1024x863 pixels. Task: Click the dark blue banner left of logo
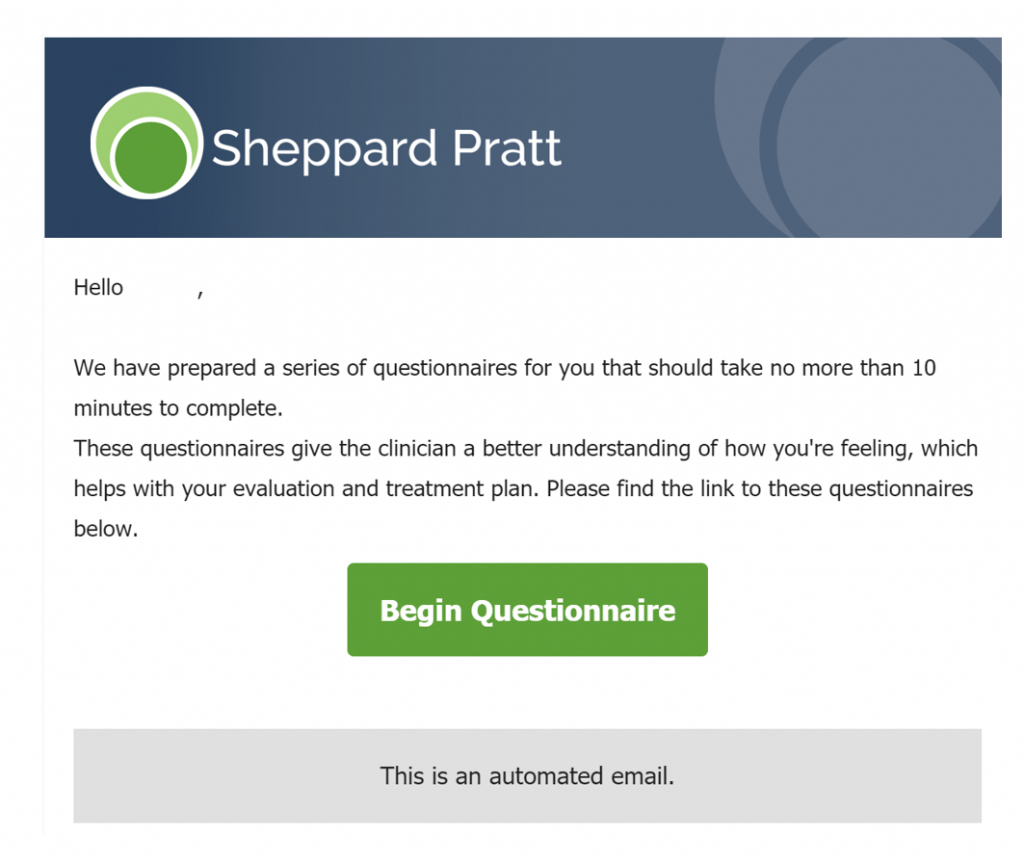[67, 137]
